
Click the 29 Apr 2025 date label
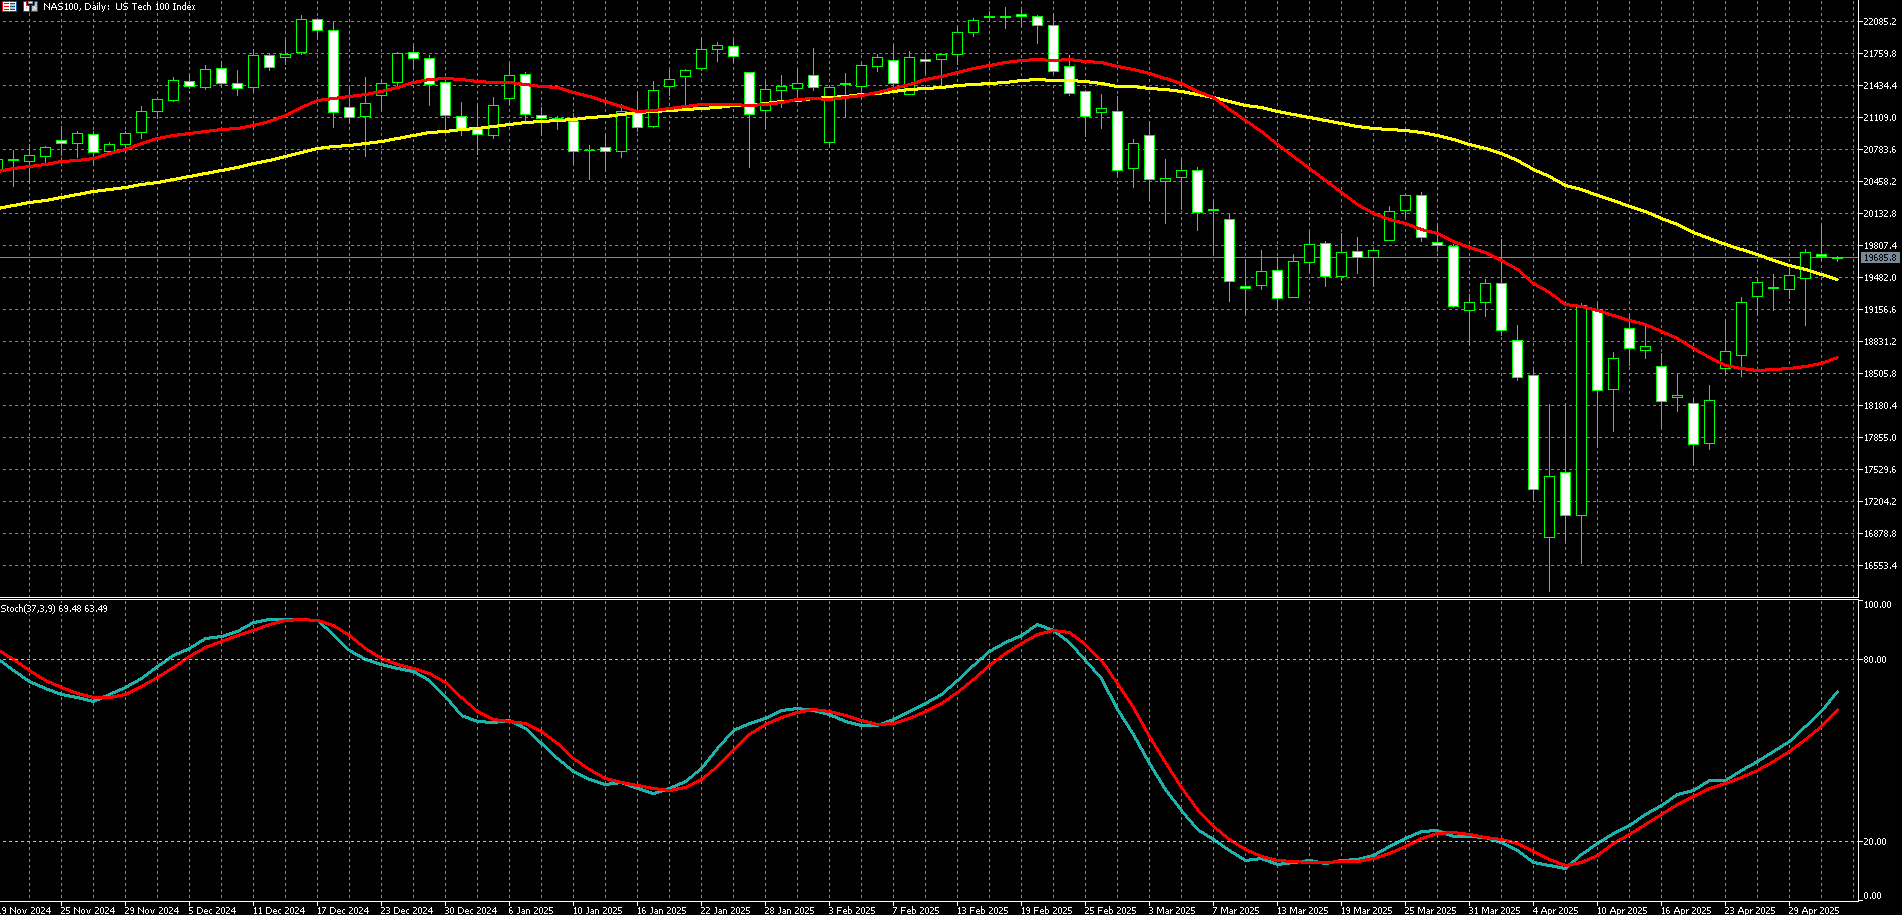point(1813,910)
